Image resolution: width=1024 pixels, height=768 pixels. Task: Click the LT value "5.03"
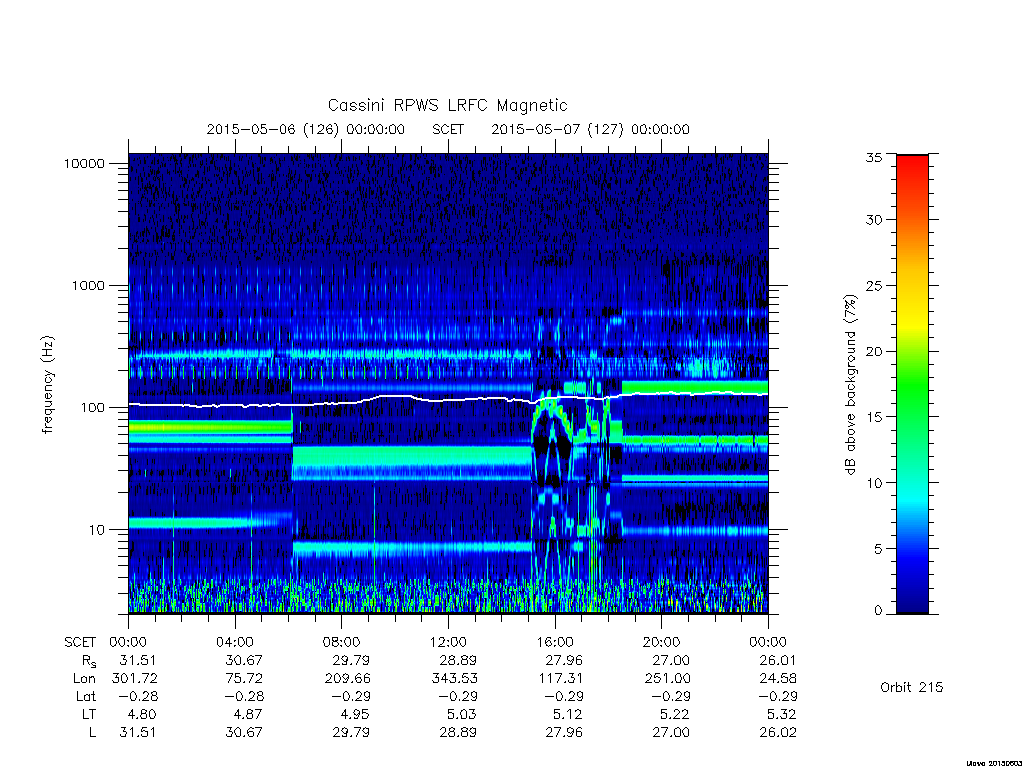pyautogui.click(x=462, y=714)
